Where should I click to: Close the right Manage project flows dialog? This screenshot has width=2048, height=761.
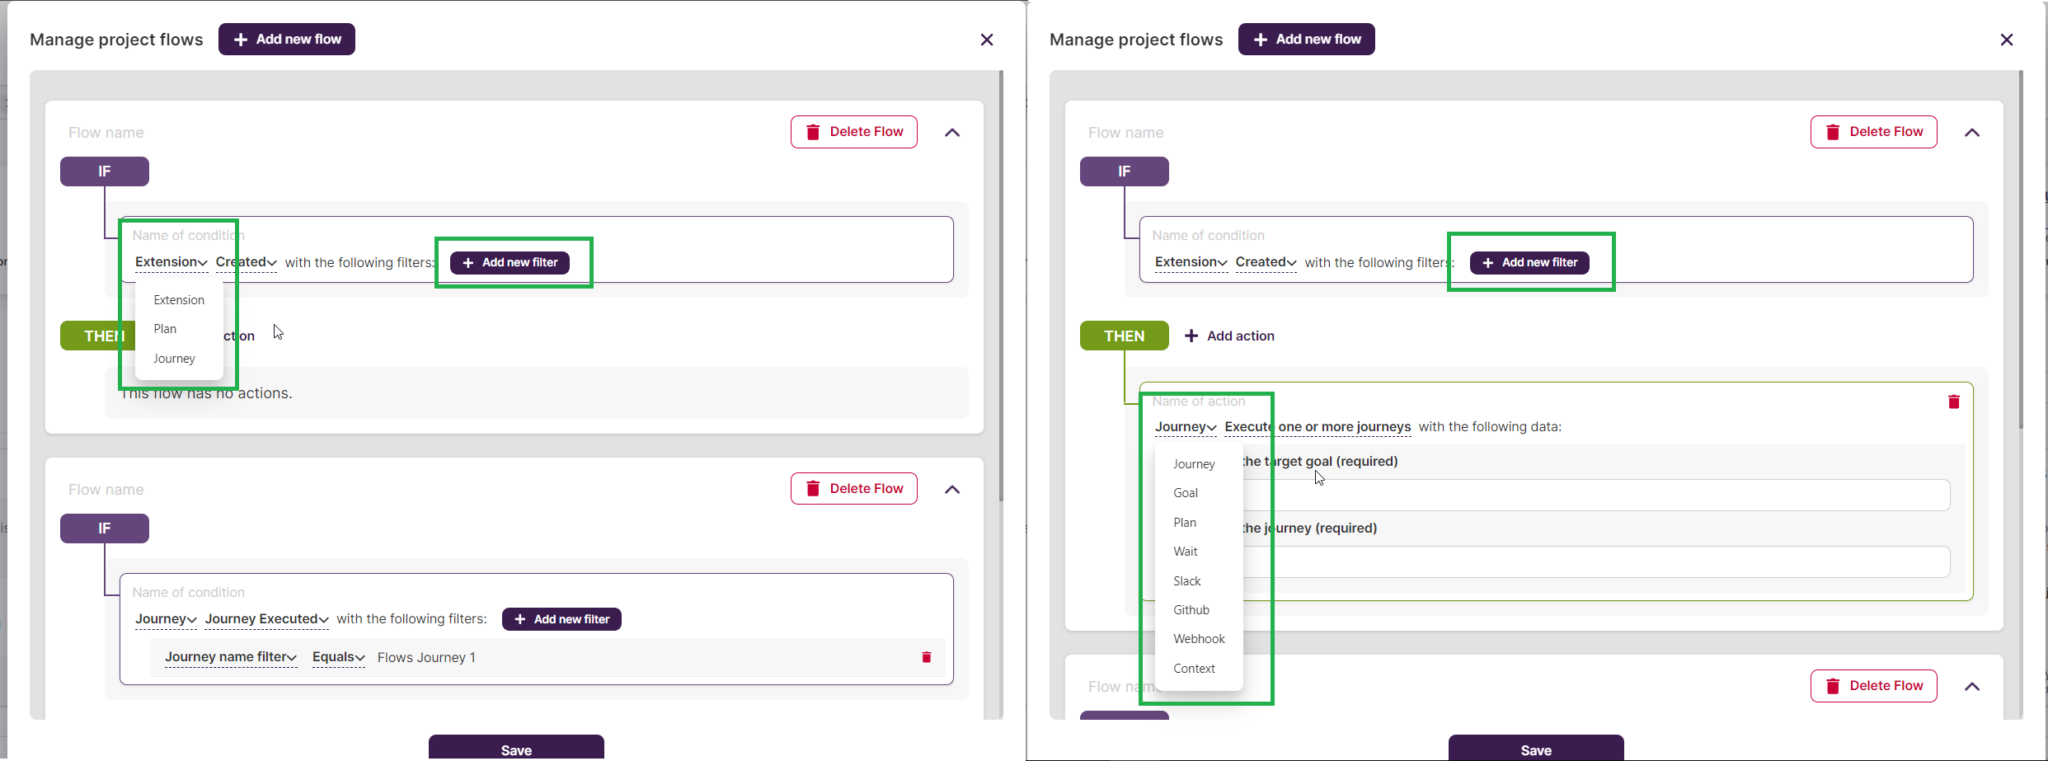[2006, 40]
